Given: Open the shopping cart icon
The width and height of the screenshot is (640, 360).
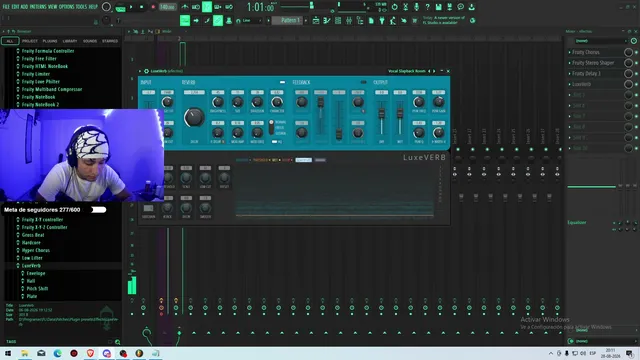Looking at the screenshot, I should pyautogui.click(x=415, y=20).
